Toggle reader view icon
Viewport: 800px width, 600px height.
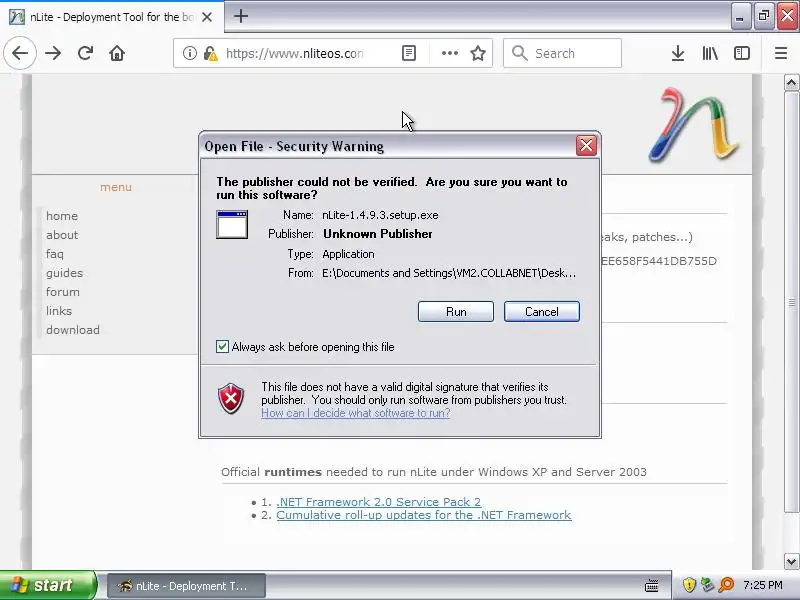409,53
